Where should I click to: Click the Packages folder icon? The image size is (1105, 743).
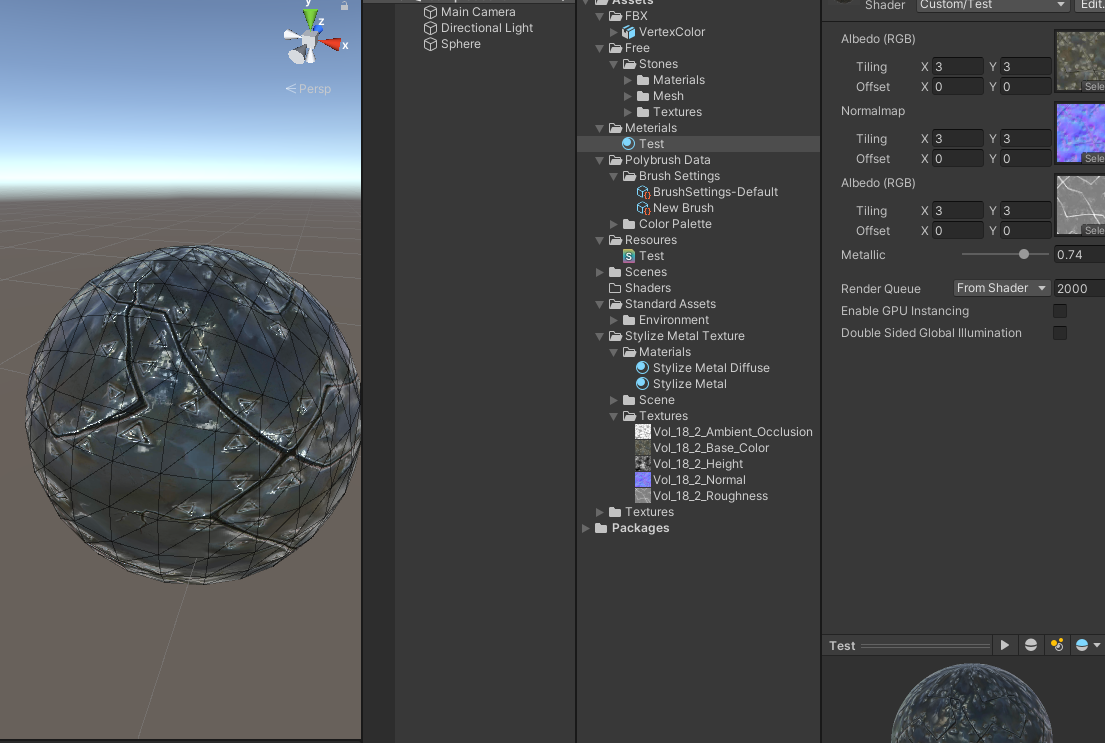(601, 528)
